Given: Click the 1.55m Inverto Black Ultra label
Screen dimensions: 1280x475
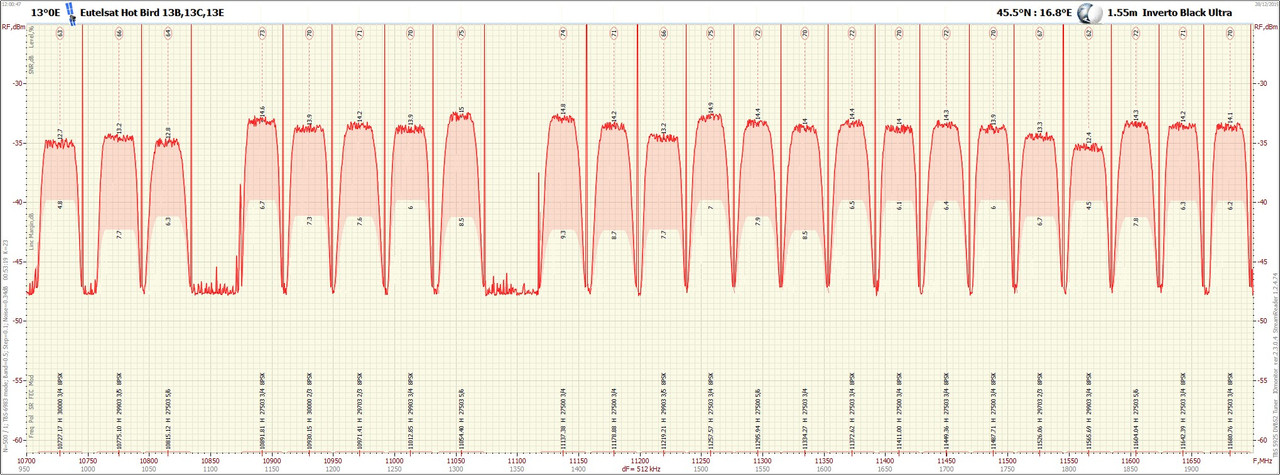Looking at the screenshot, I should [1168, 13].
